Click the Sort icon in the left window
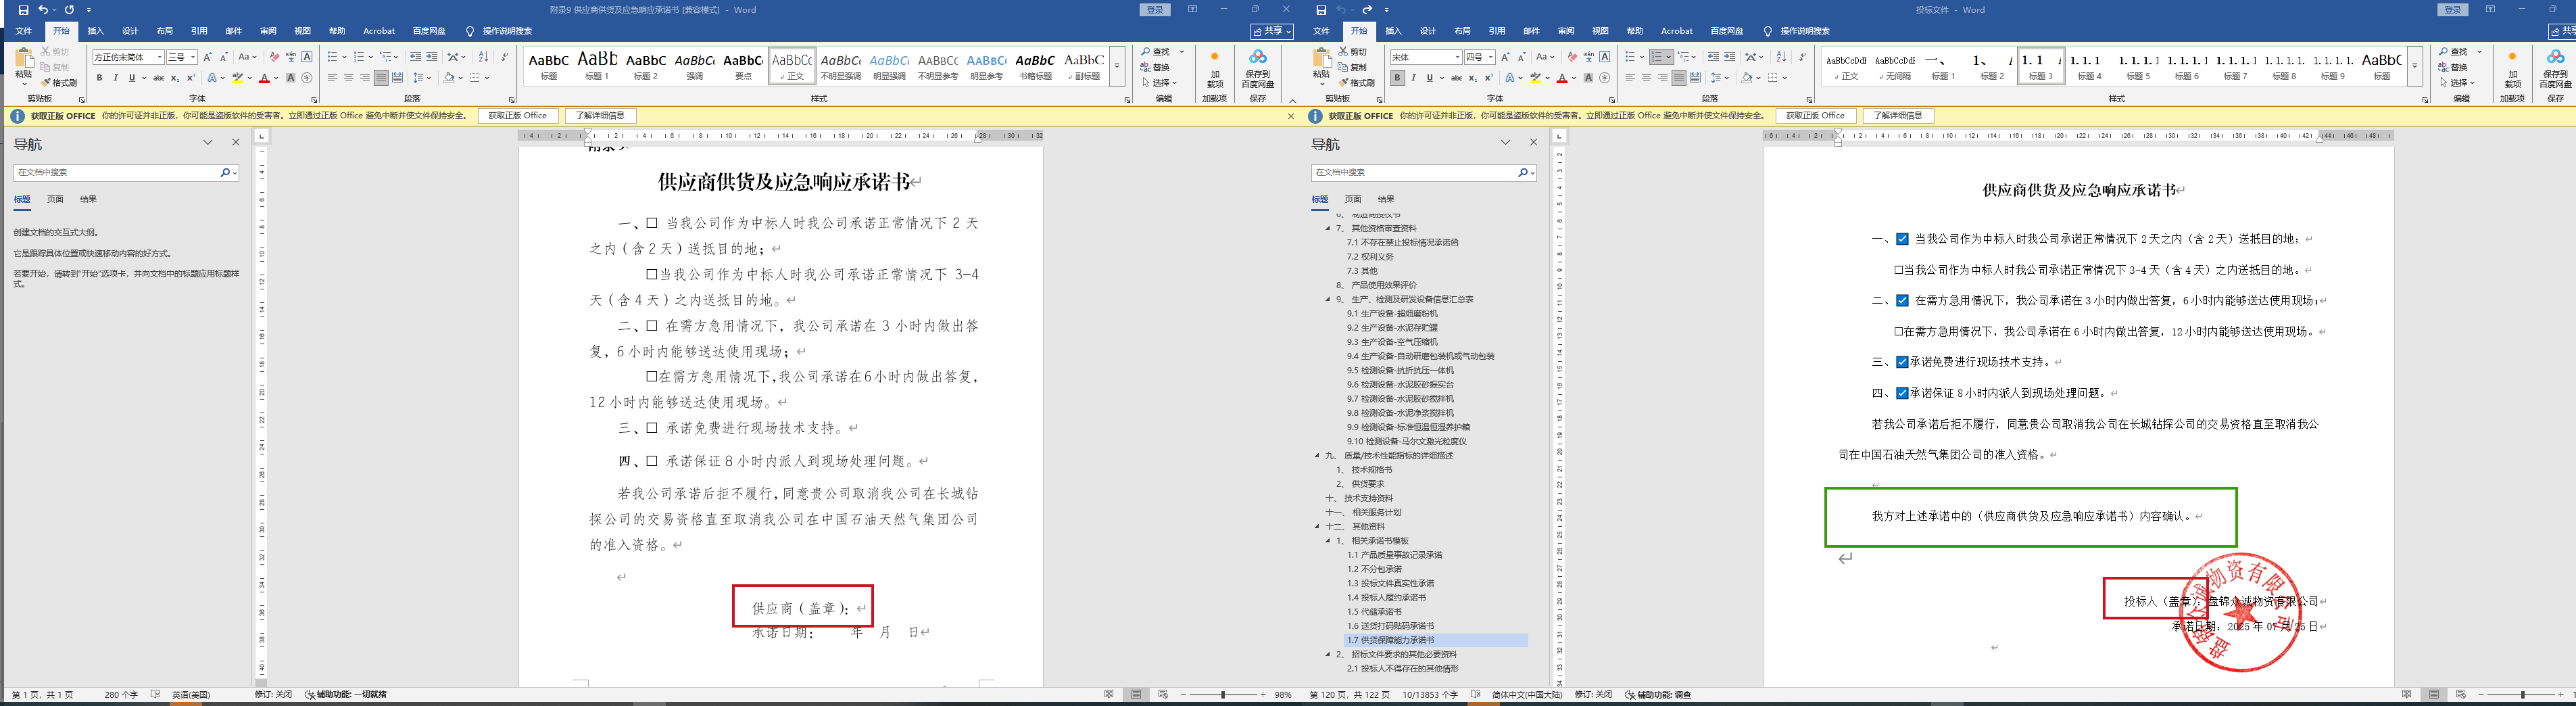 pyautogui.click(x=484, y=57)
